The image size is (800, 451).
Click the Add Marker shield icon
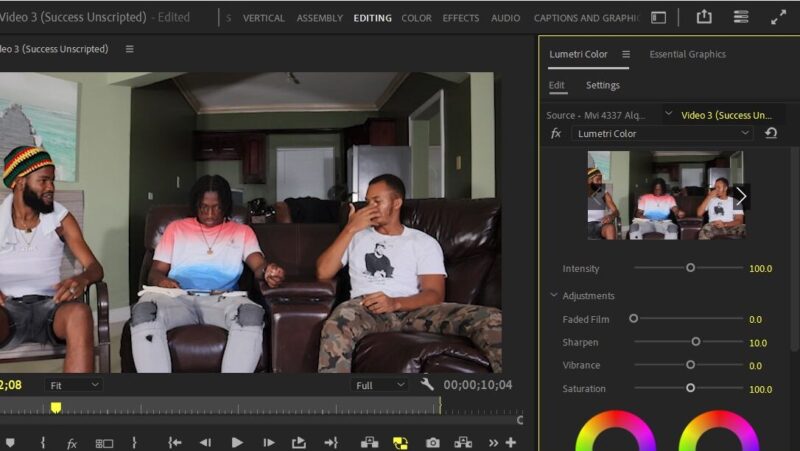[10, 442]
